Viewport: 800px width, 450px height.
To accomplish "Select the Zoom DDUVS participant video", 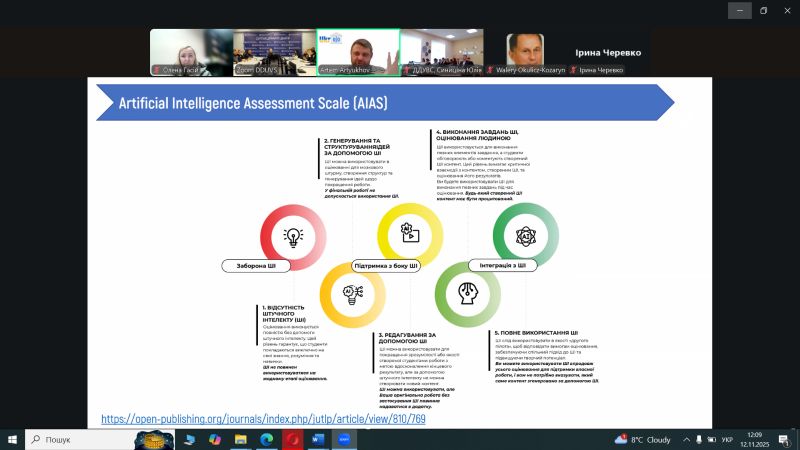I will click(x=274, y=51).
